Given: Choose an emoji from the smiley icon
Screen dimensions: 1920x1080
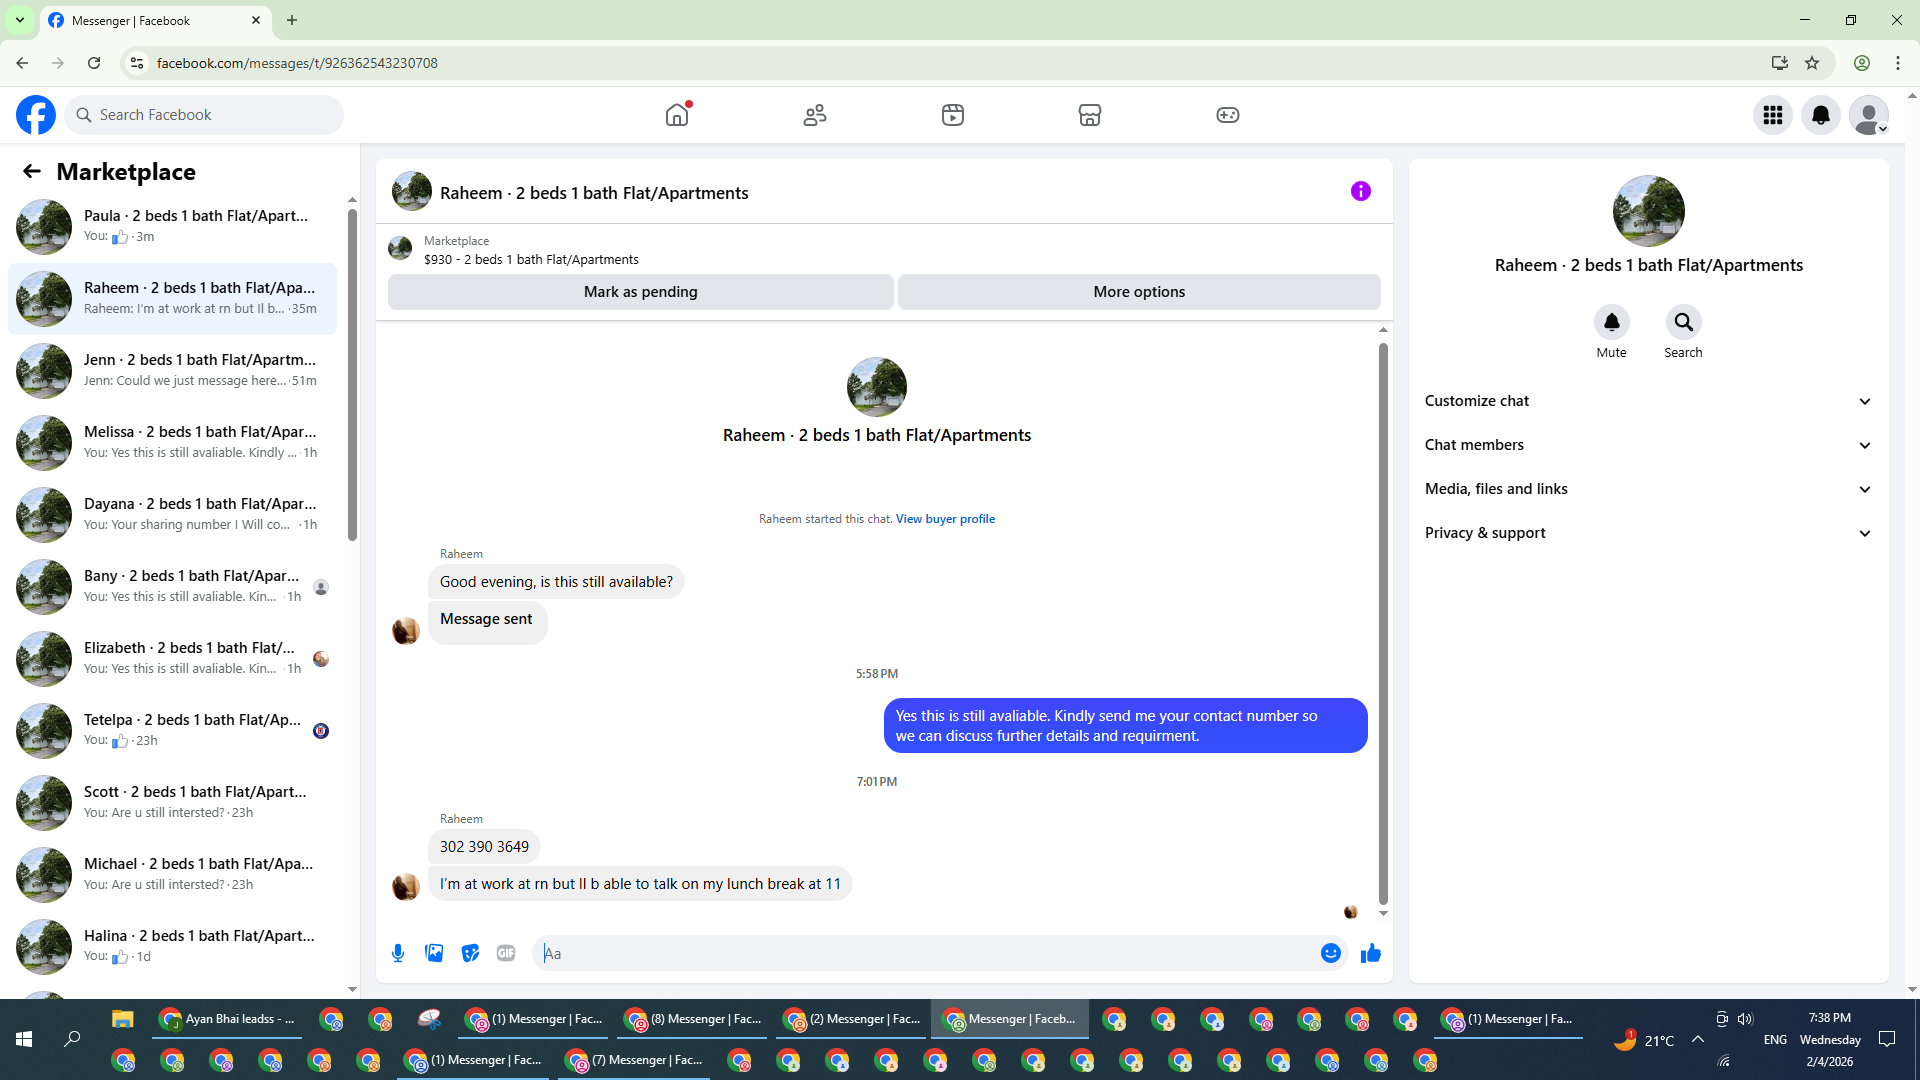Looking at the screenshot, I should 1330,953.
